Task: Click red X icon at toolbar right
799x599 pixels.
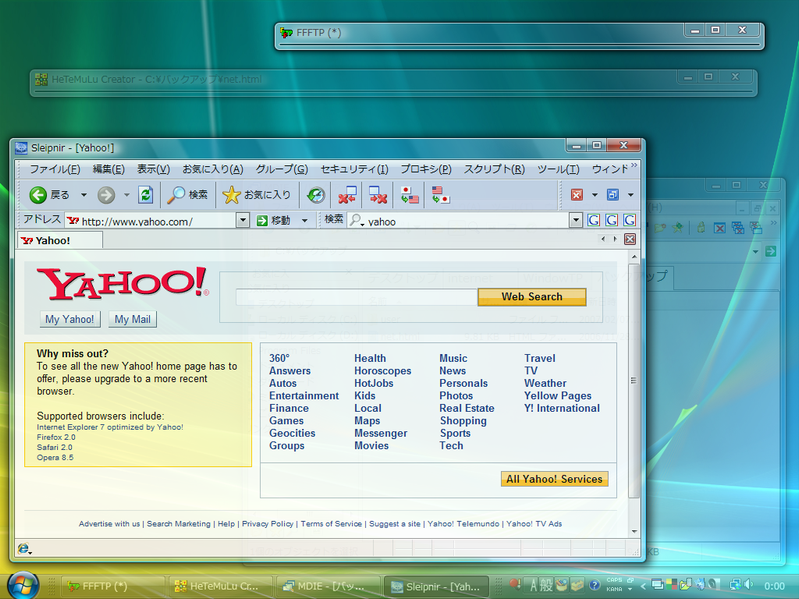Action: pos(577,195)
